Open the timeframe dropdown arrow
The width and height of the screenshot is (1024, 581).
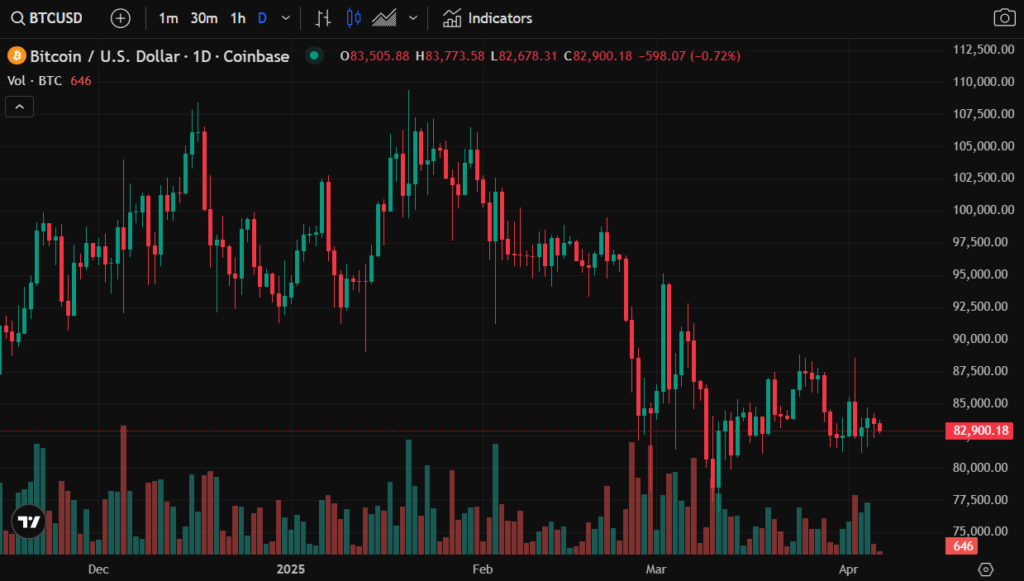coord(287,18)
